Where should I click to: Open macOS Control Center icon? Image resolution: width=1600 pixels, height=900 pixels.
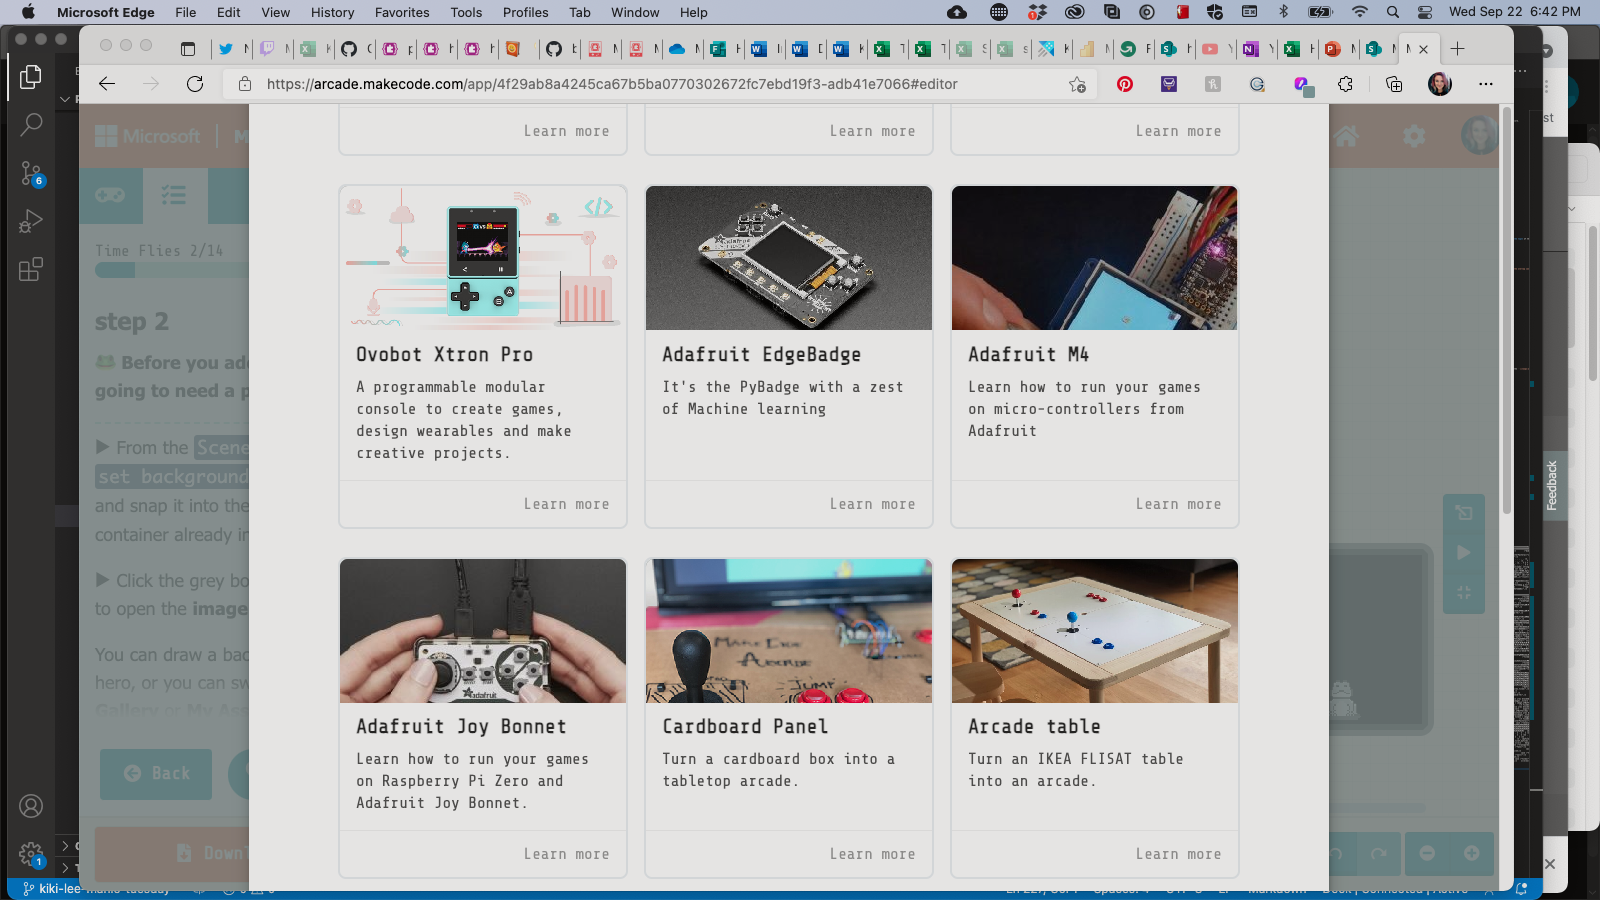pyautogui.click(x=1425, y=12)
